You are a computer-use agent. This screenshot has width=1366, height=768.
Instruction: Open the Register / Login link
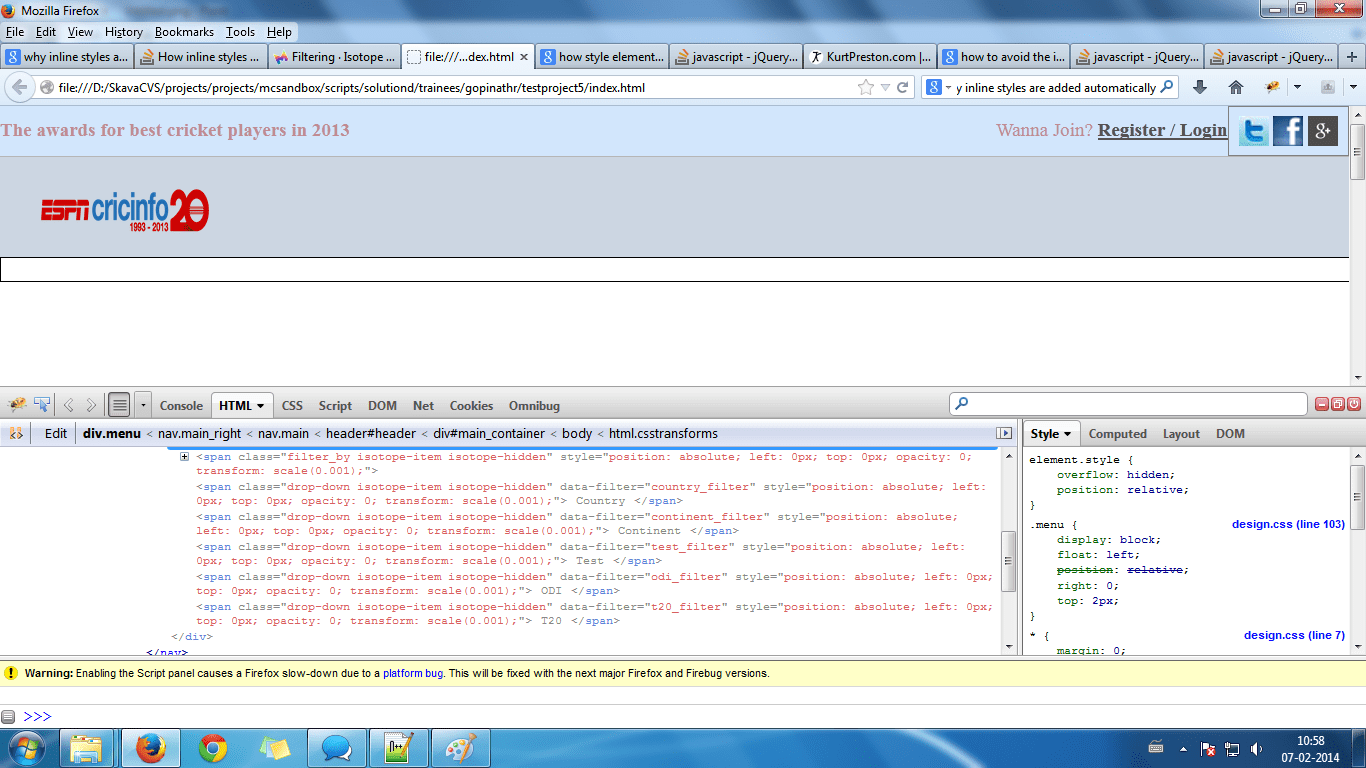click(1163, 130)
